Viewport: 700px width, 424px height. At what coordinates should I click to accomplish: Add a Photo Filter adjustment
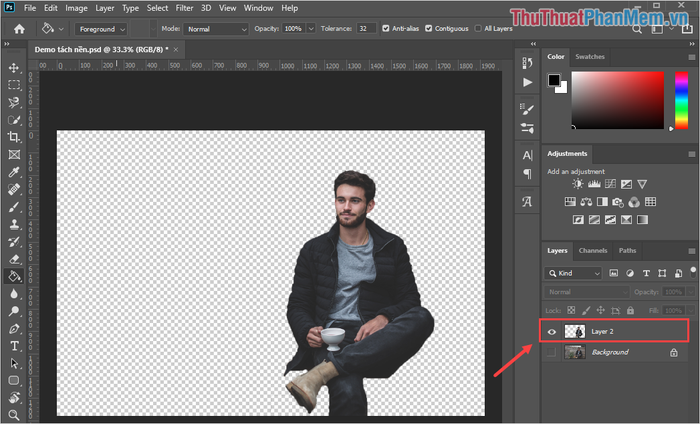tap(618, 202)
